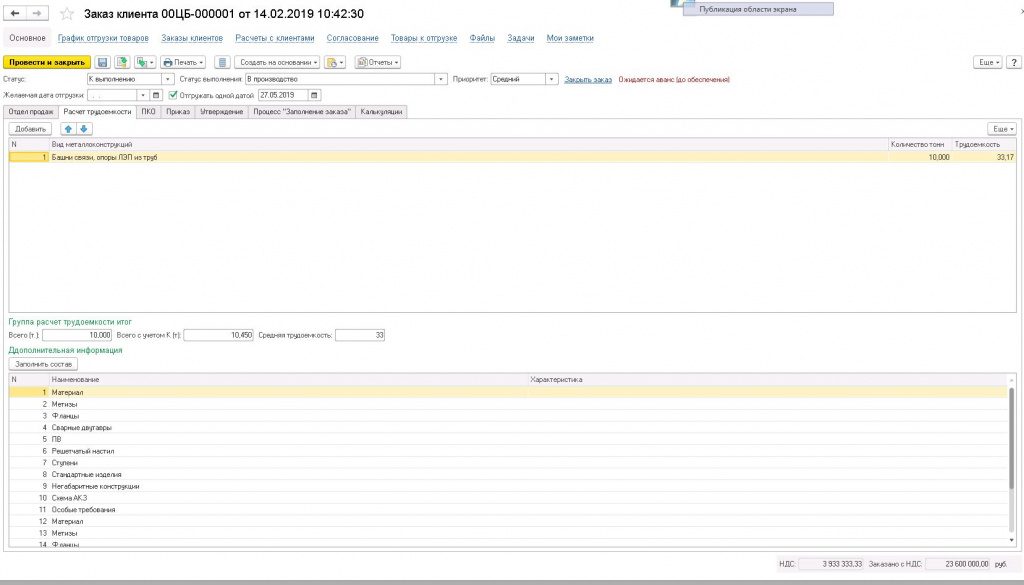Click the Всего (т.) input field
1024x585 pixels.
77,335
